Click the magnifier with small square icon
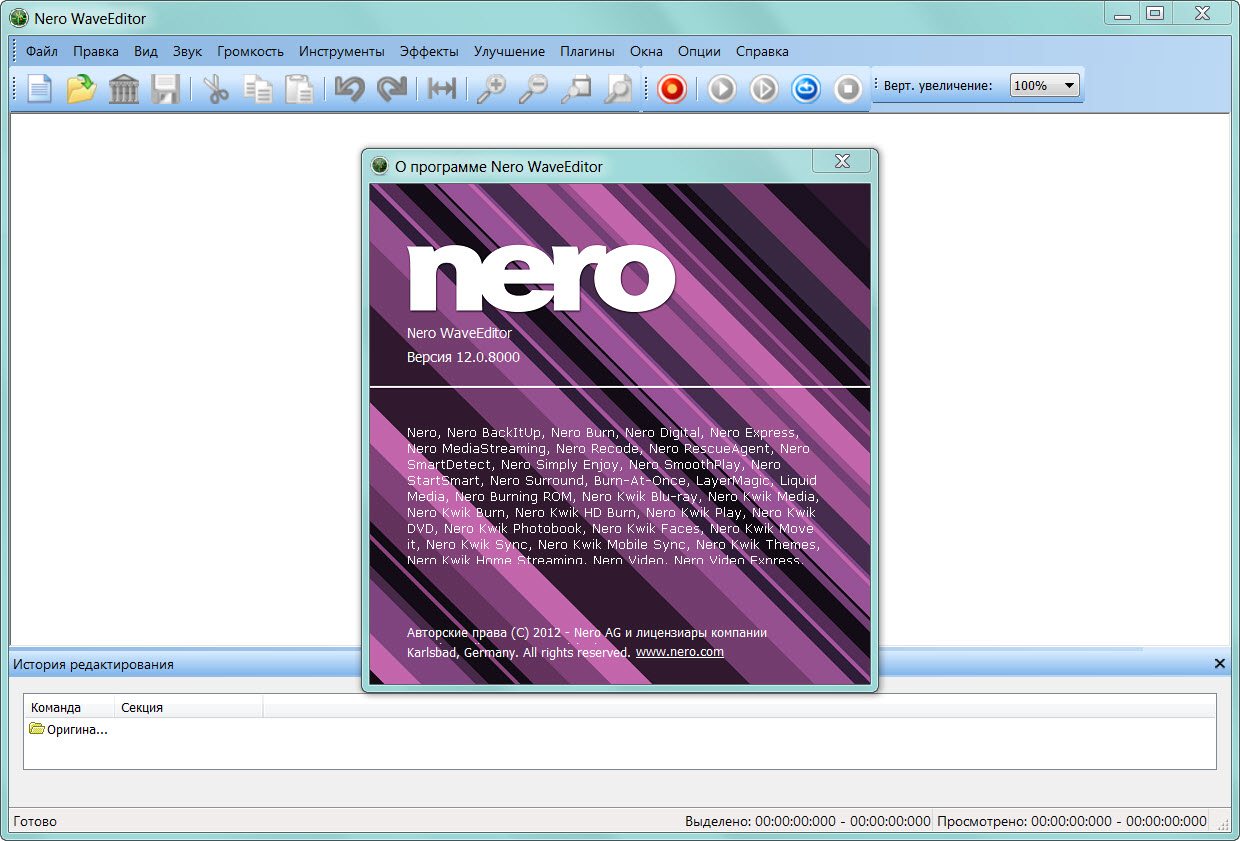This screenshot has height=841, width=1240. 576,89
